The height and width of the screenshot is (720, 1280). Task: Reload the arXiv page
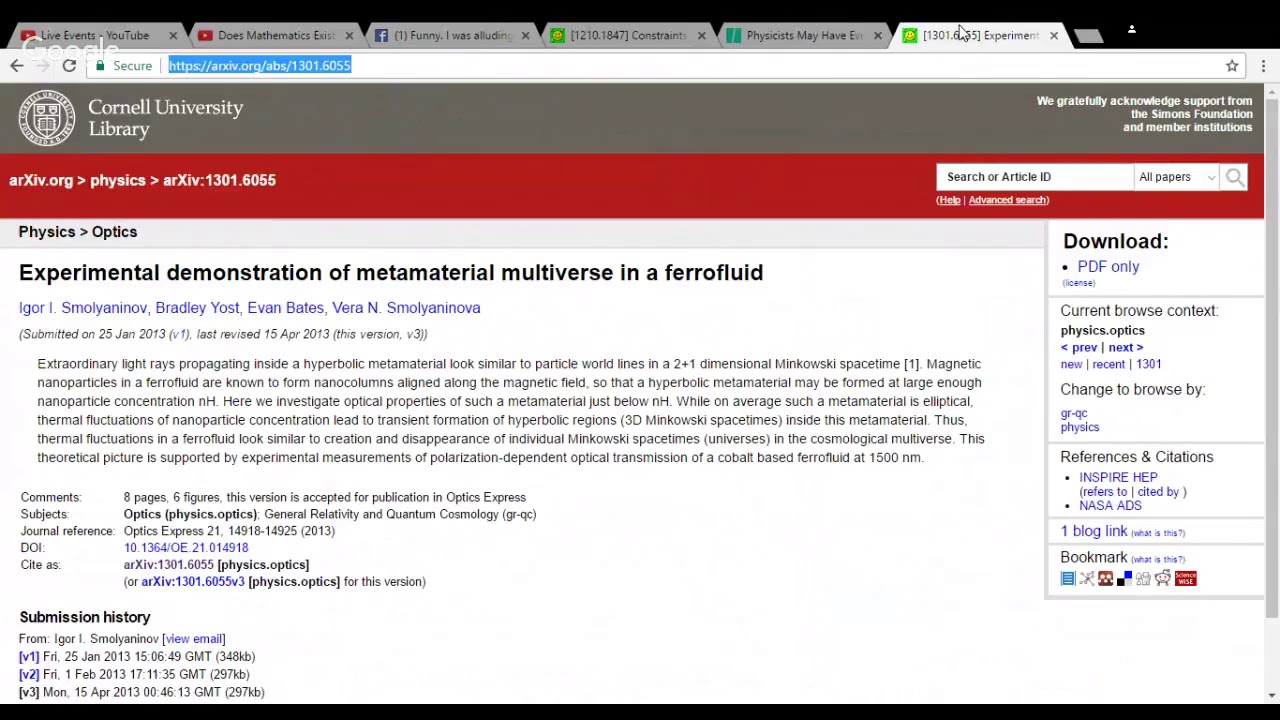point(69,66)
